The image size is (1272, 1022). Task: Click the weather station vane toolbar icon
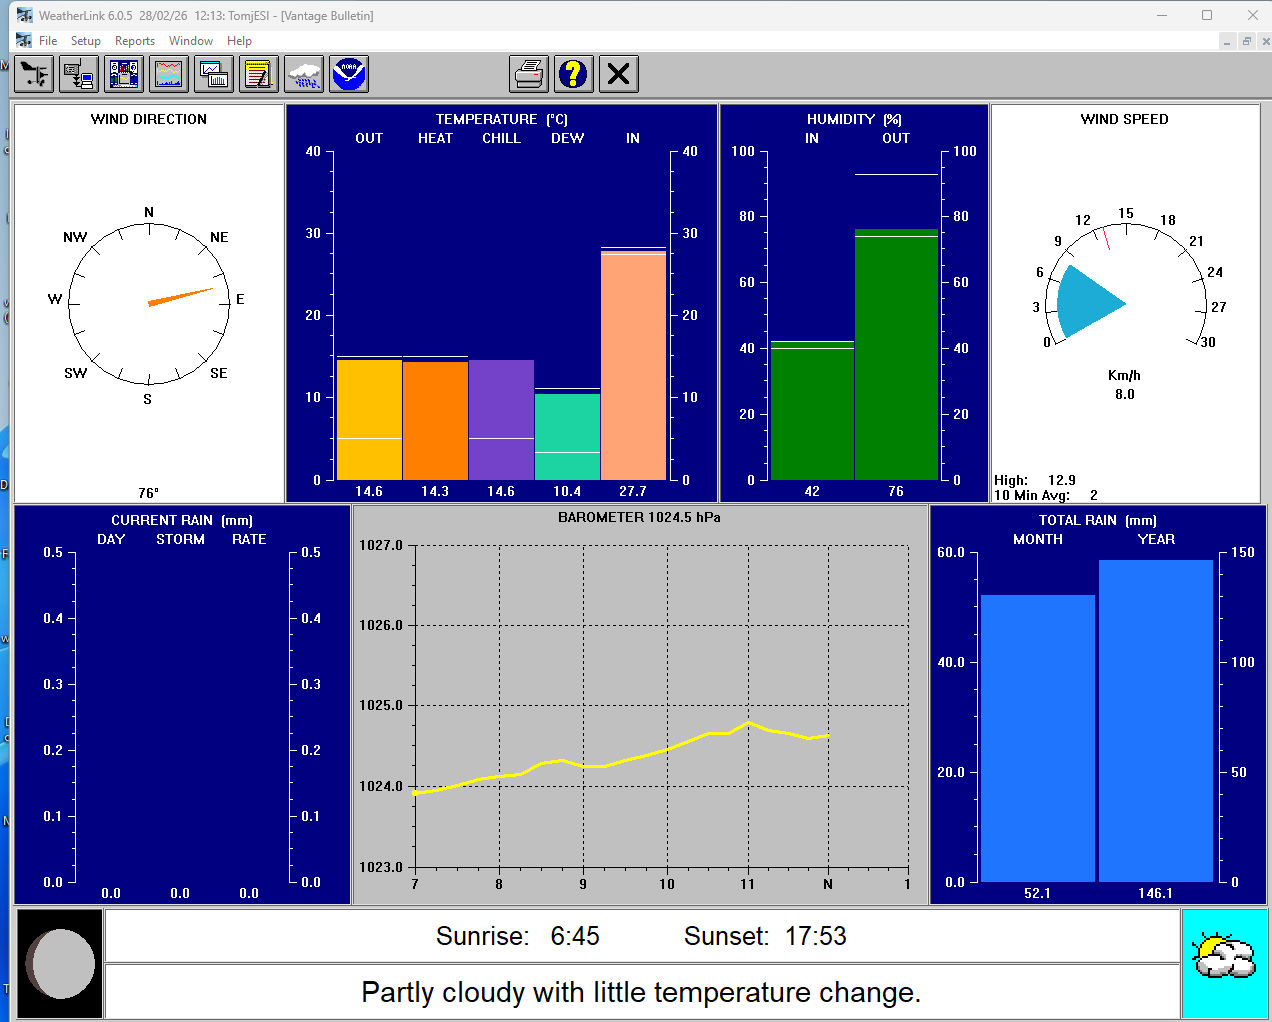(34, 74)
